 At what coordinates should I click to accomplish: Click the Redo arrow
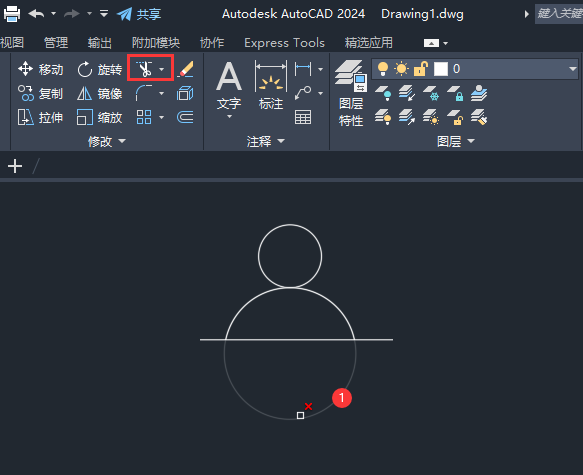point(72,14)
